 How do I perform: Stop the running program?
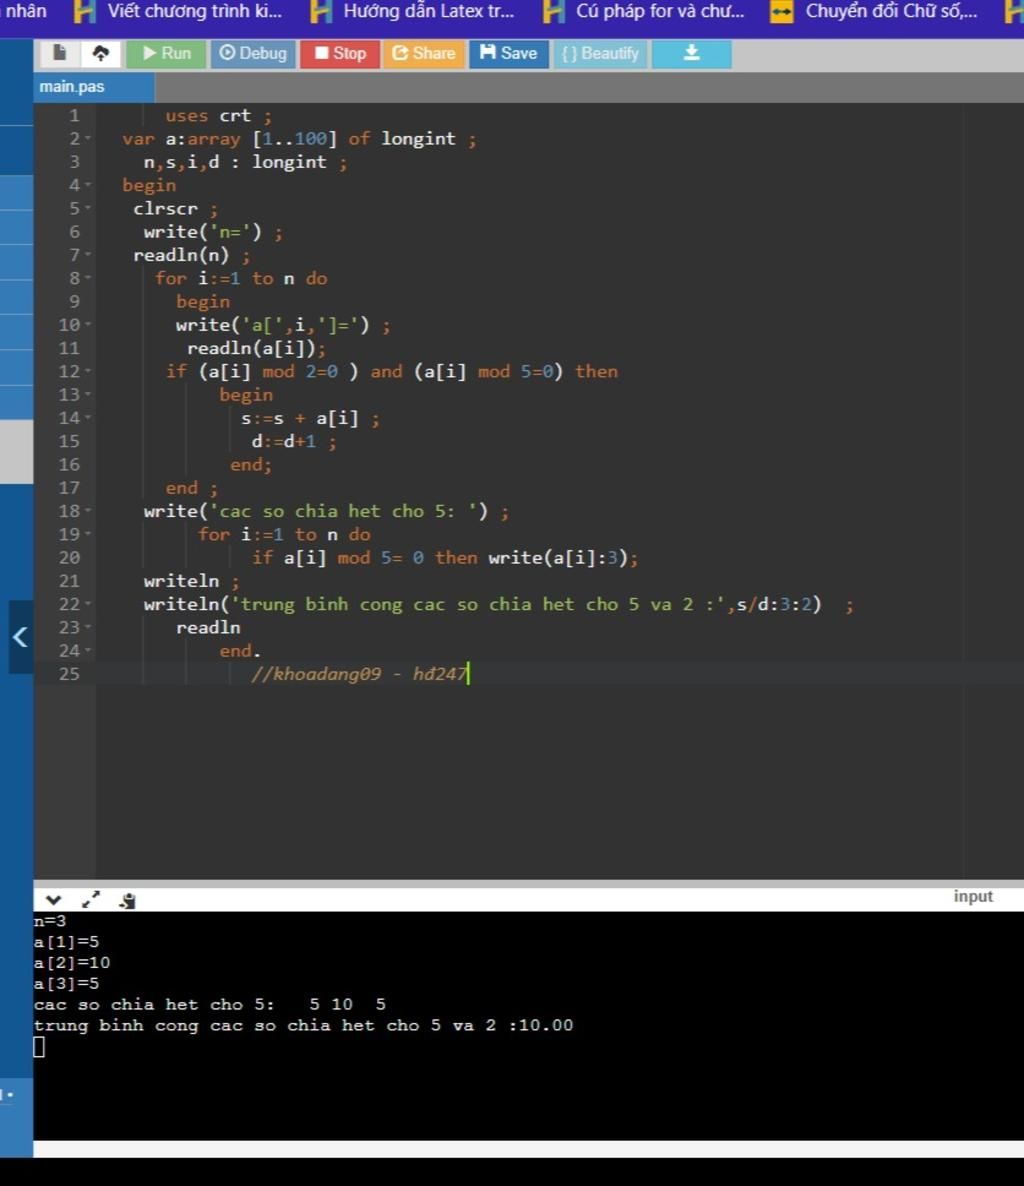point(340,54)
